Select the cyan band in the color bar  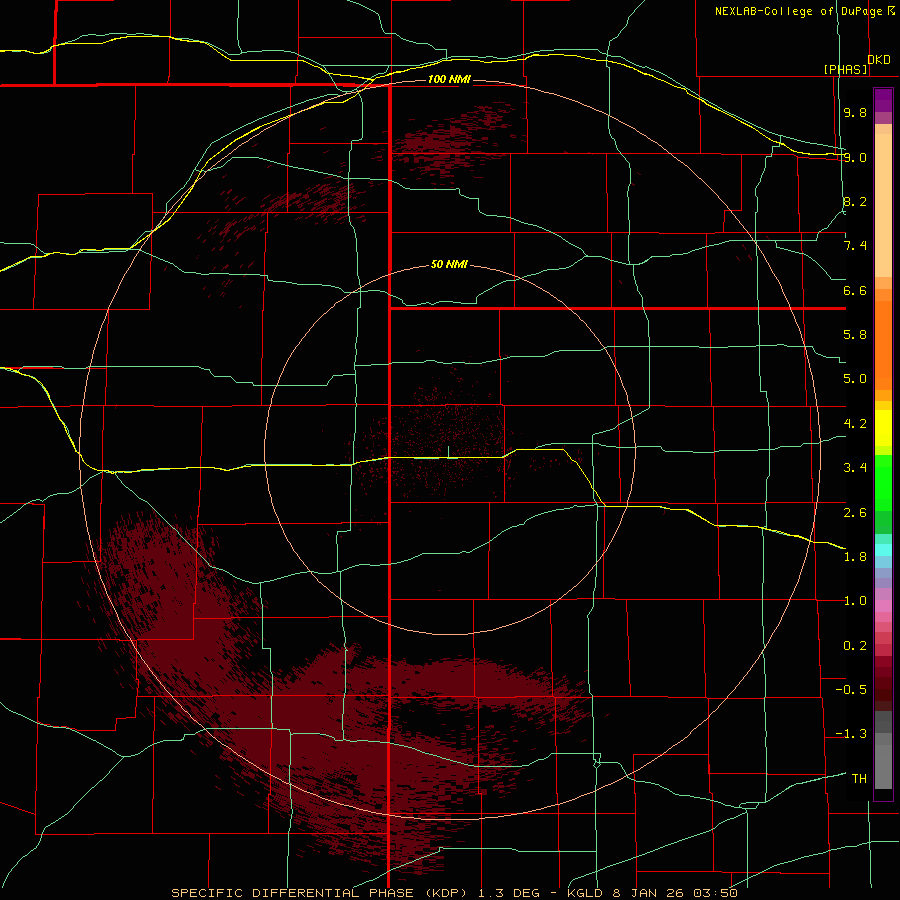point(883,550)
